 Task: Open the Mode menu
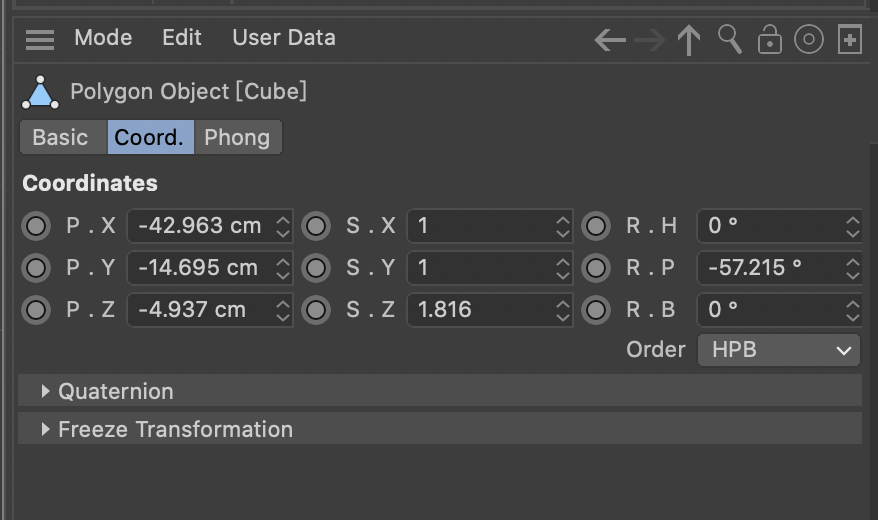(x=103, y=38)
